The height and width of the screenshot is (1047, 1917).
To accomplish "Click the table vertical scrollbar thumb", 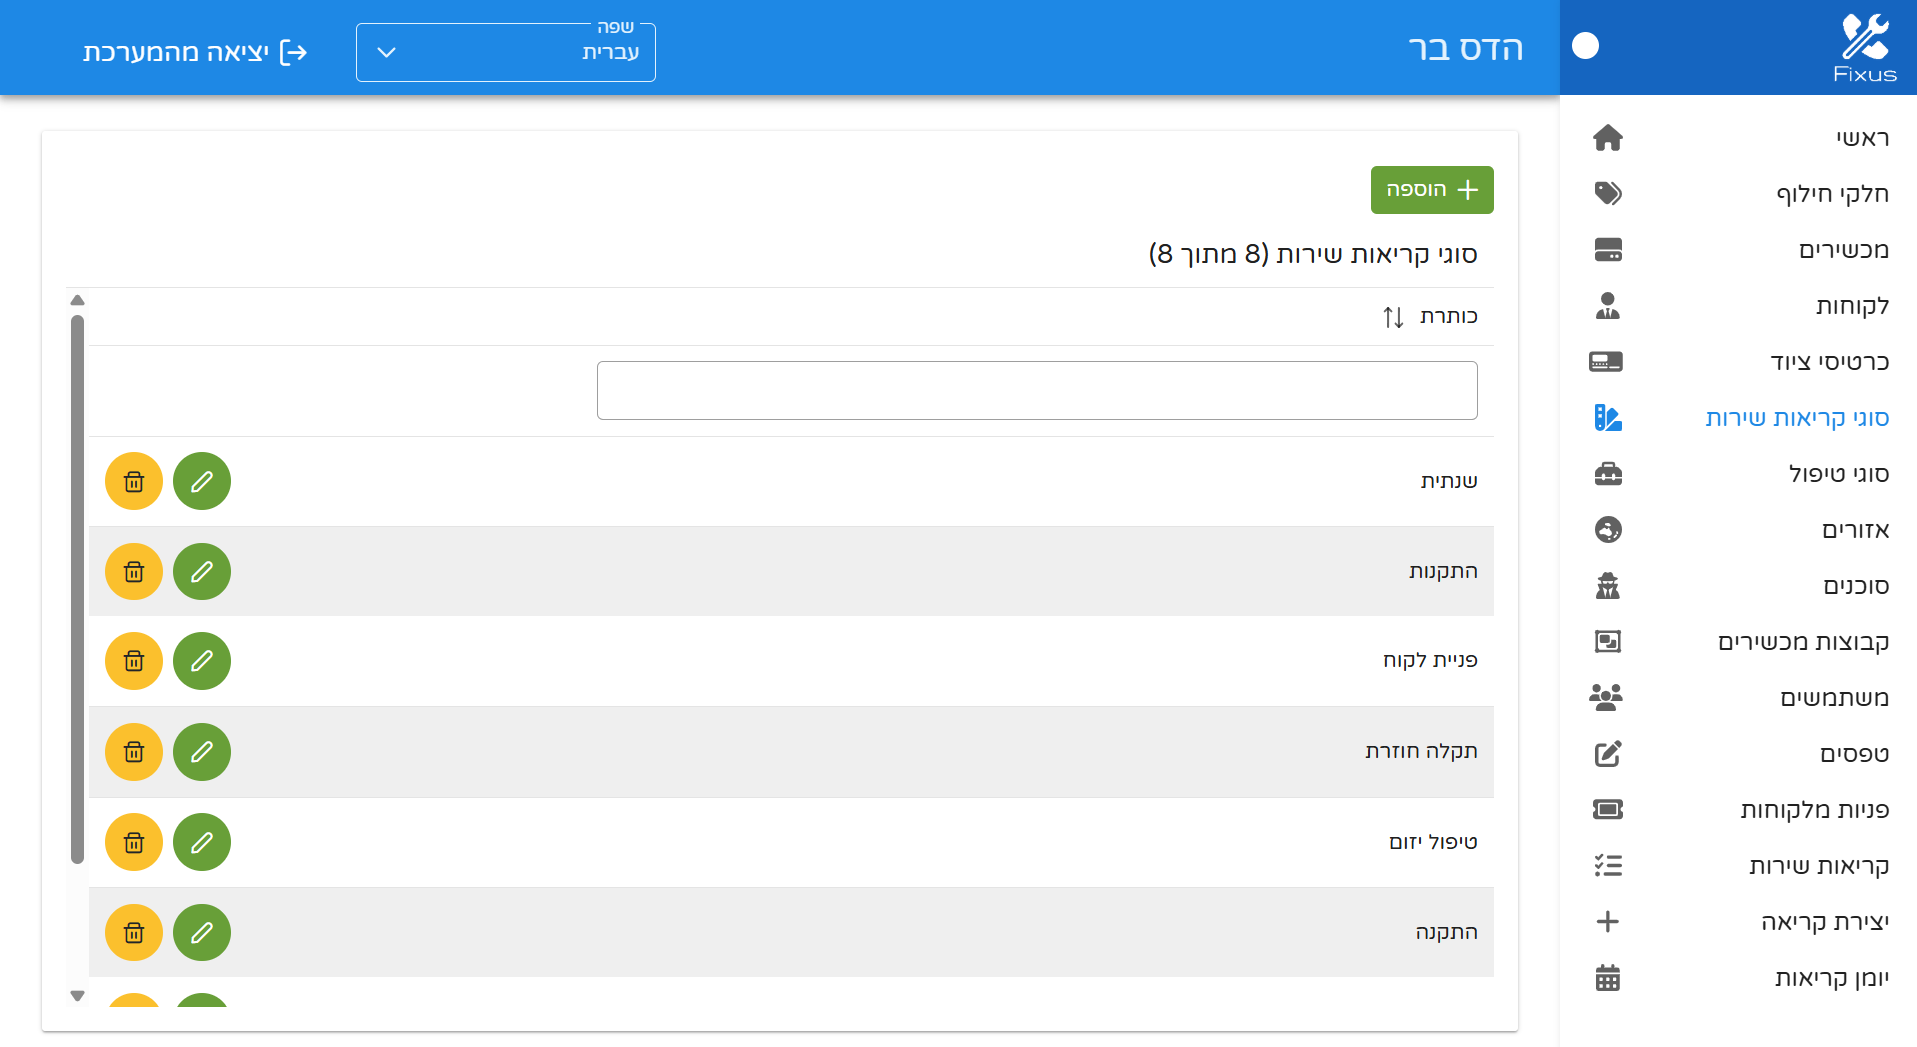I will point(77,589).
